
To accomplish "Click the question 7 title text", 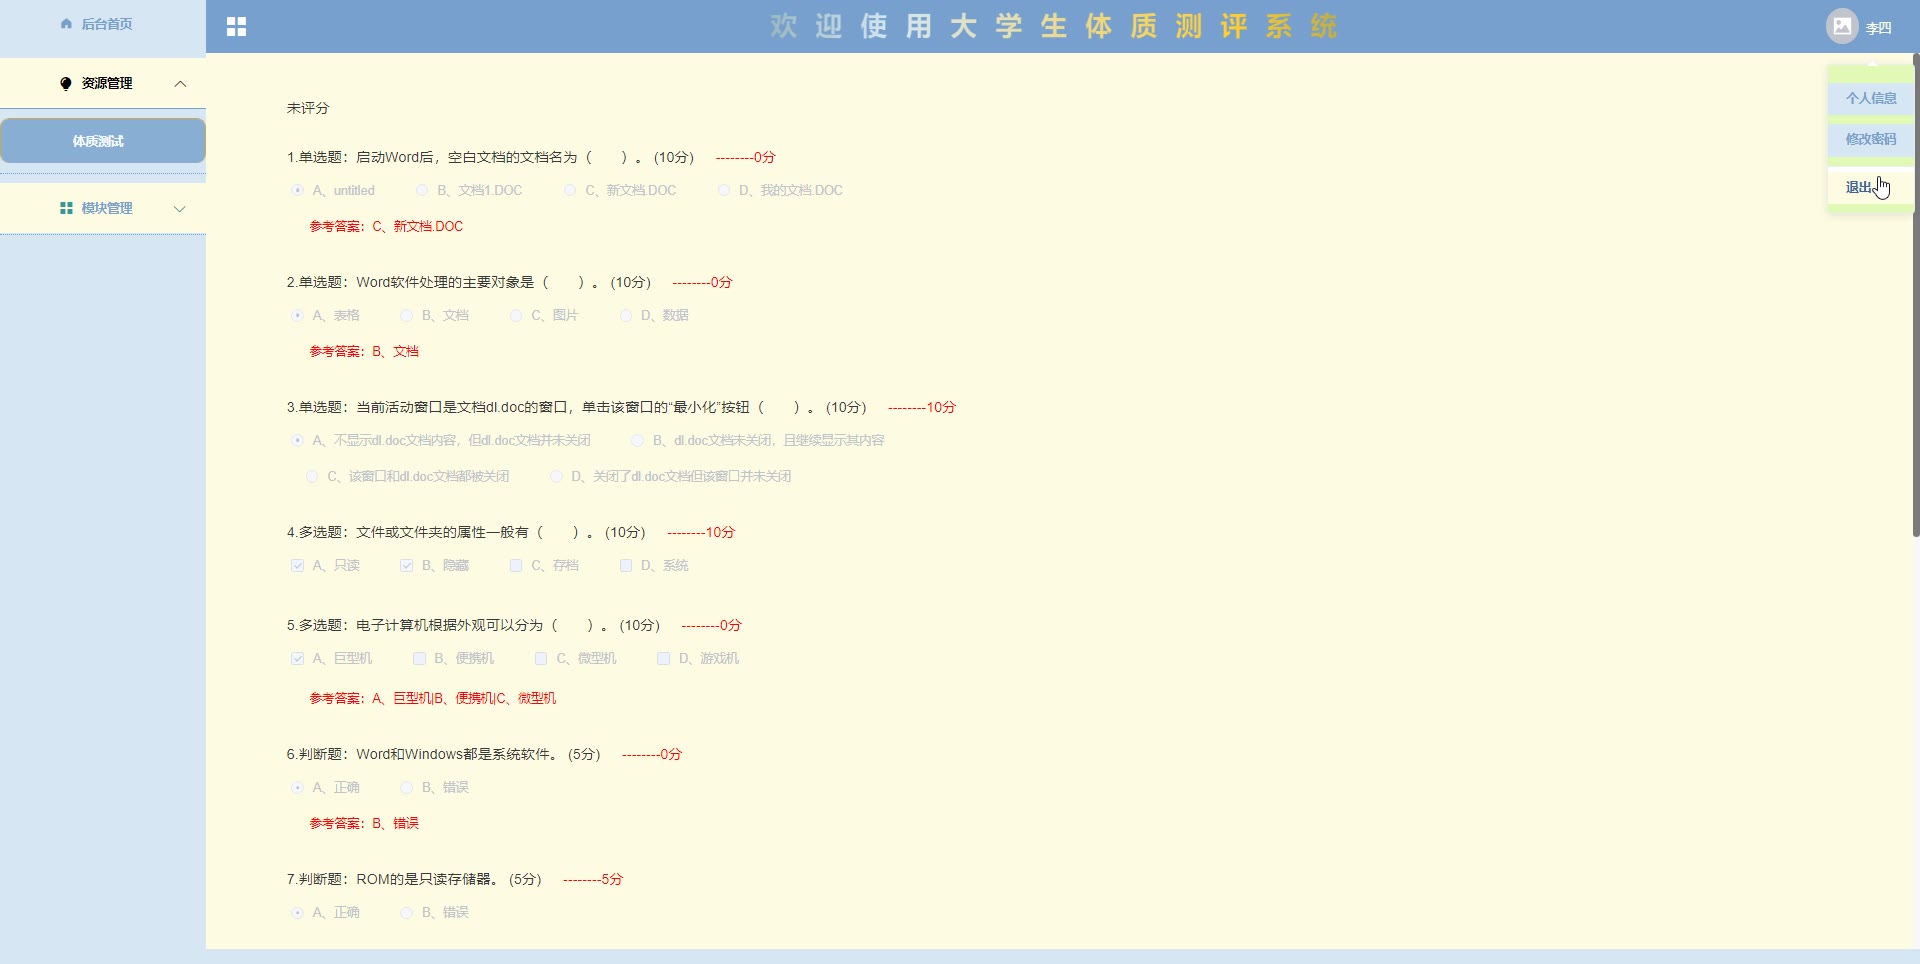I will (x=414, y=879).
